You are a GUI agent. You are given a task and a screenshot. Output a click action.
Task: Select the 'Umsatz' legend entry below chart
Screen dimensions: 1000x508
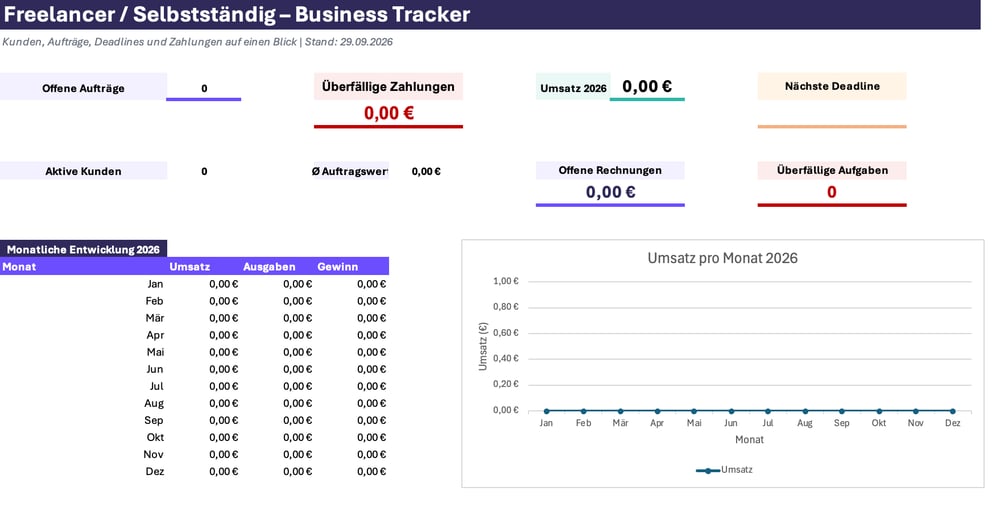pos(724,470)
